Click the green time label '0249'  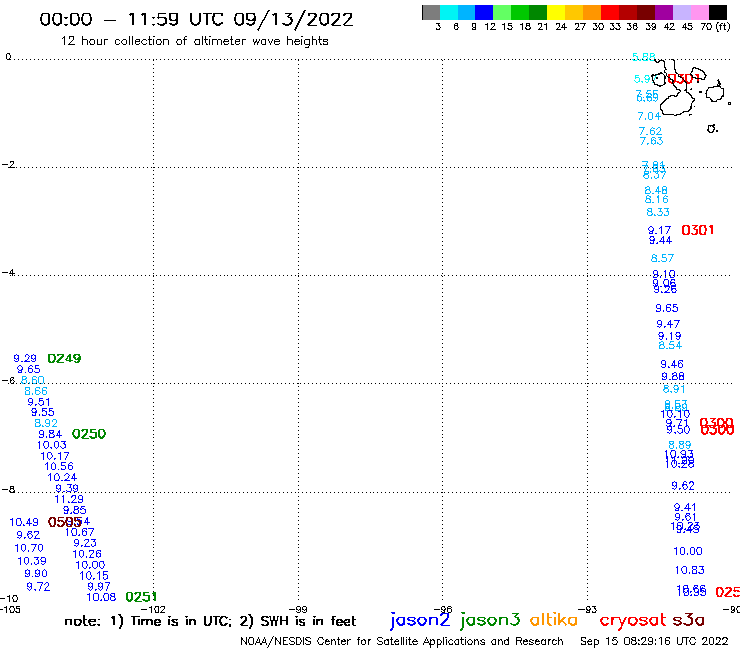click(x=65, y=358)
